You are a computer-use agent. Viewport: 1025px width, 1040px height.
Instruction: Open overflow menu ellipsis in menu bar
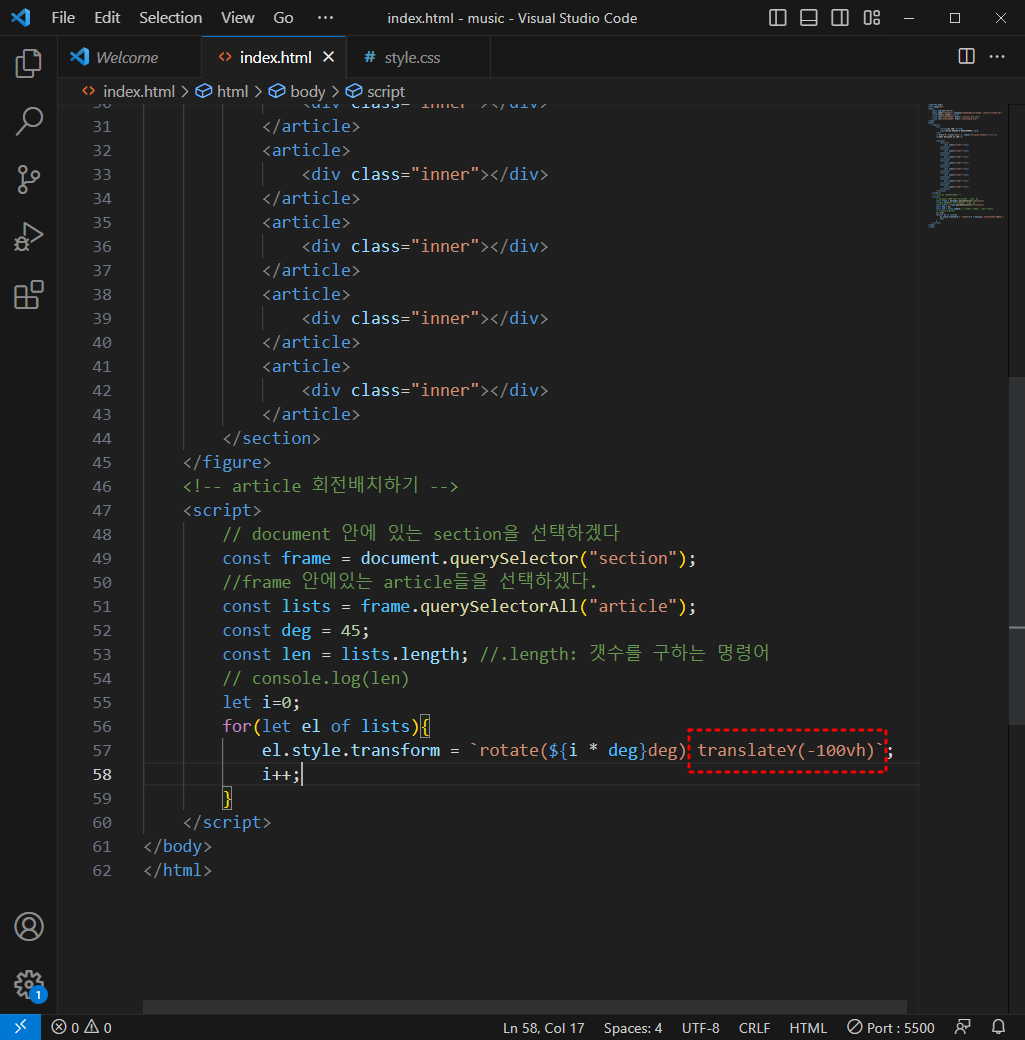pyautogui.click(x=325, y=18)
